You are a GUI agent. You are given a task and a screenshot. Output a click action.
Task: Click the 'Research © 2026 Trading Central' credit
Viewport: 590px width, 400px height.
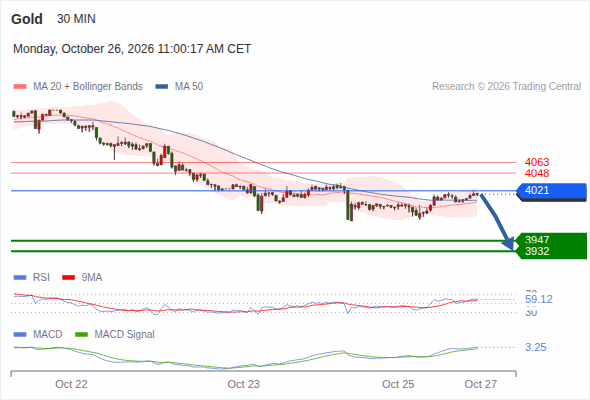coord(506,87)
